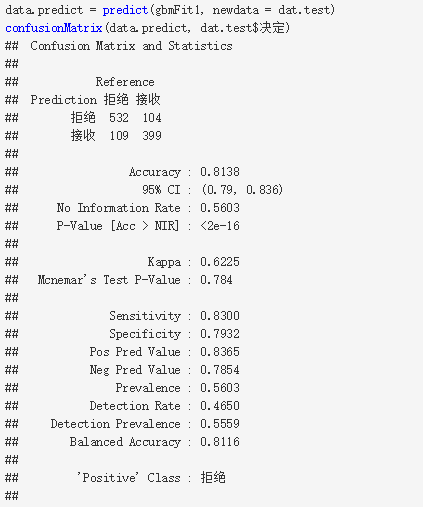Image resolution: width=423 pixels, height=507 pixels.
Task: Click the Reference column header
Action: [x=125, y=82]
